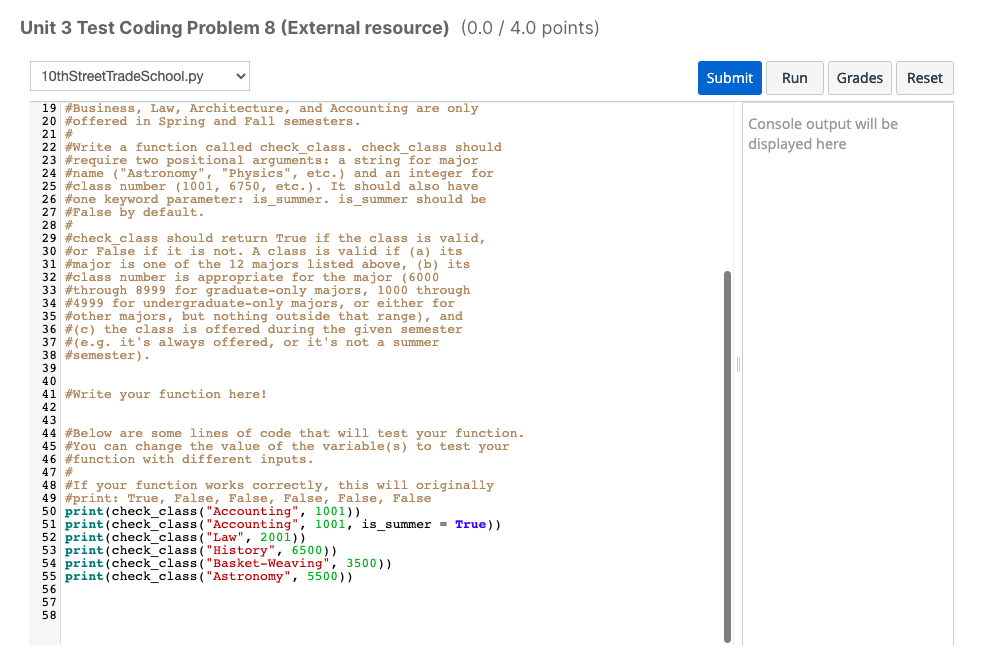Click the check_class "Law", 2001 line
This screenshot has width=1002, height=669.
(185, 537)
